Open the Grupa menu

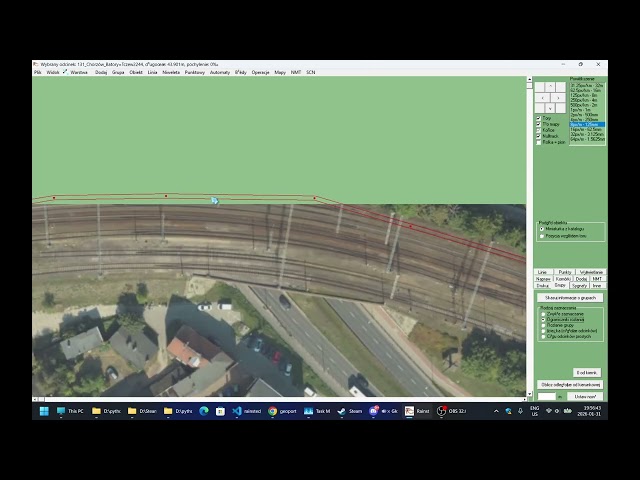tap(118, 72)
